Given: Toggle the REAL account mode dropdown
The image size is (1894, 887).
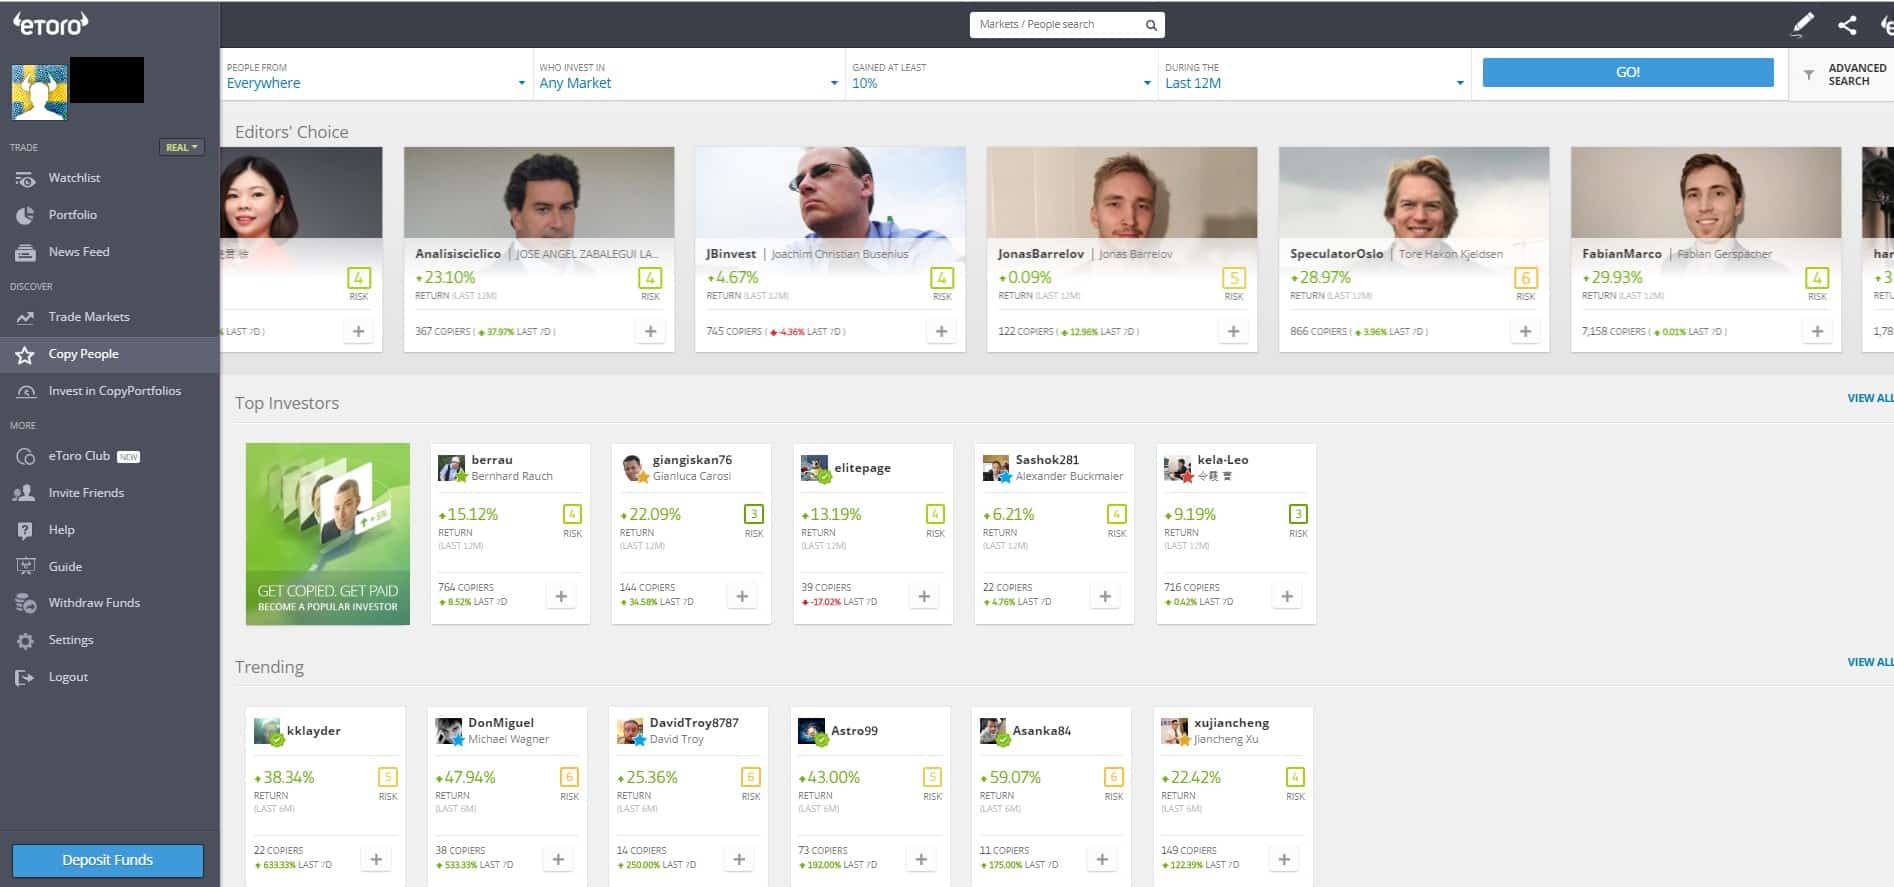Looking at the screenshot, I should point(182,147).
